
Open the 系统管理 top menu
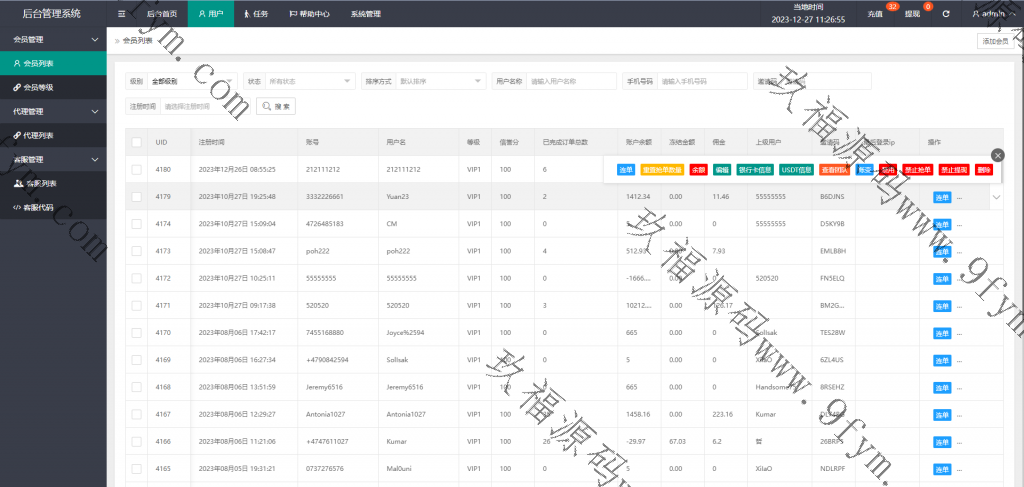pyautogui.click(x=365, y=14)
